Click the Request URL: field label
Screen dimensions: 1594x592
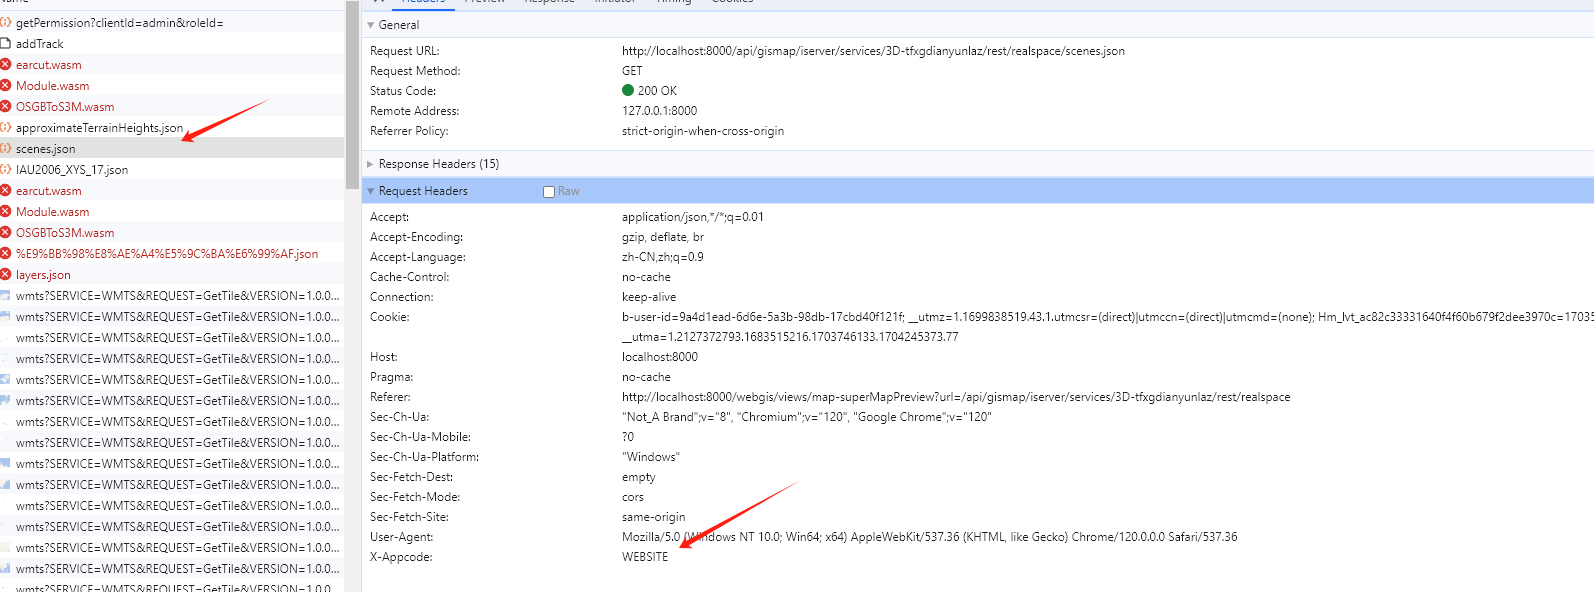[404, 51]
